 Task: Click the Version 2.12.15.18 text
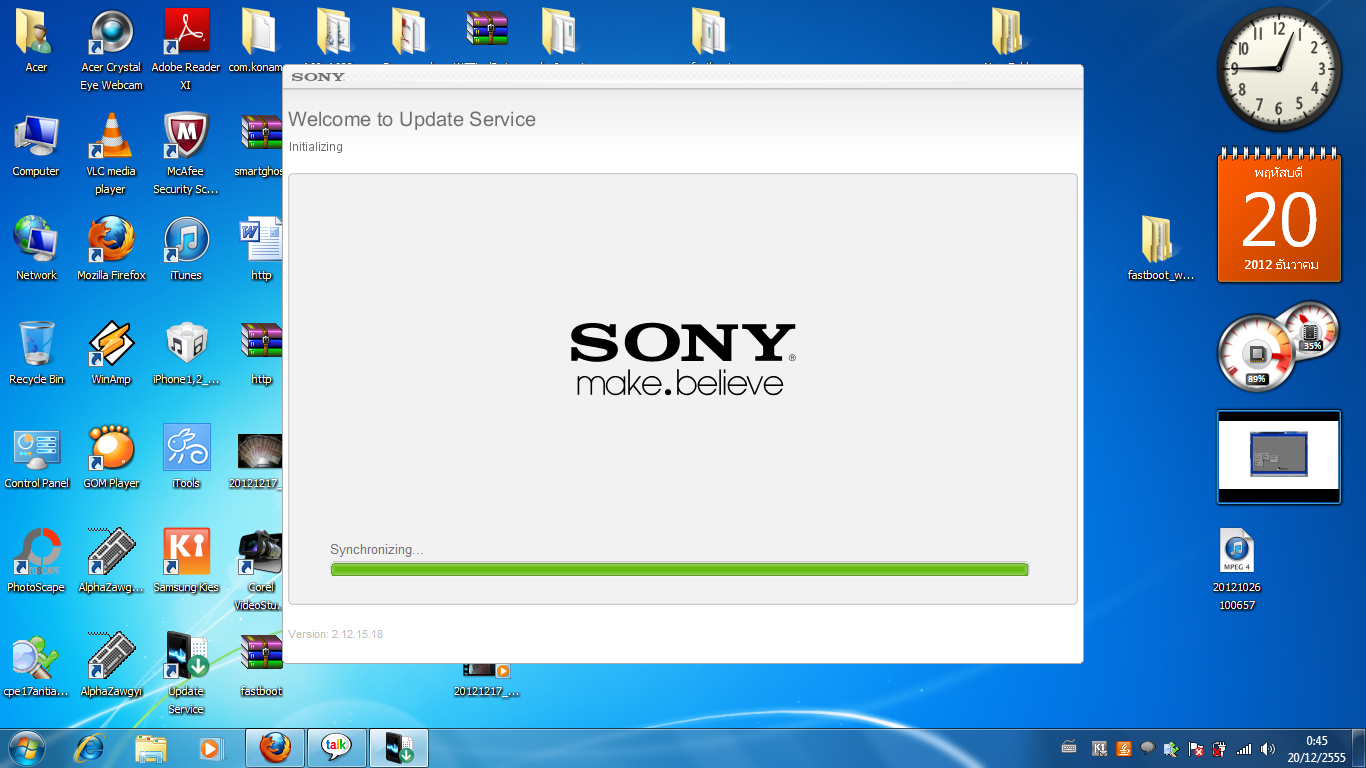[x=335, y=634]
